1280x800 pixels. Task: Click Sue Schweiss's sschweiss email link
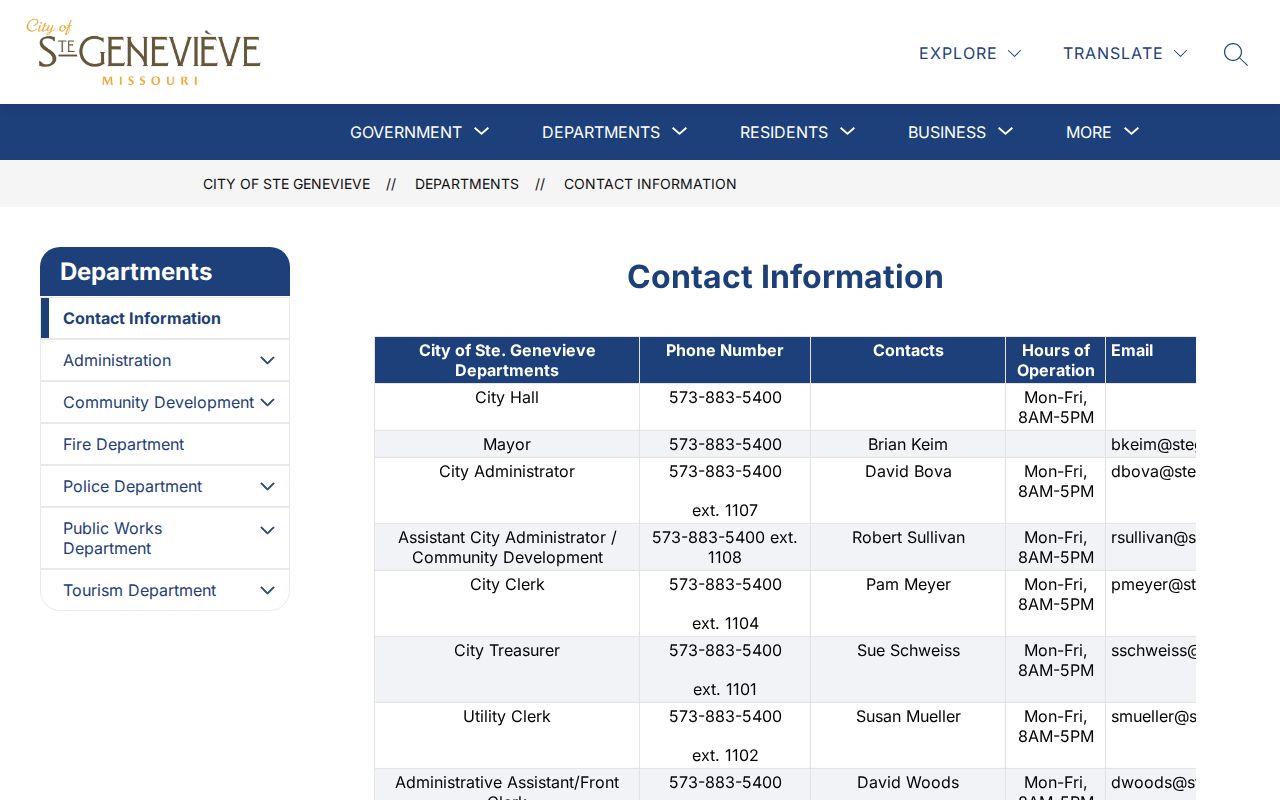tap(1153, 650)
